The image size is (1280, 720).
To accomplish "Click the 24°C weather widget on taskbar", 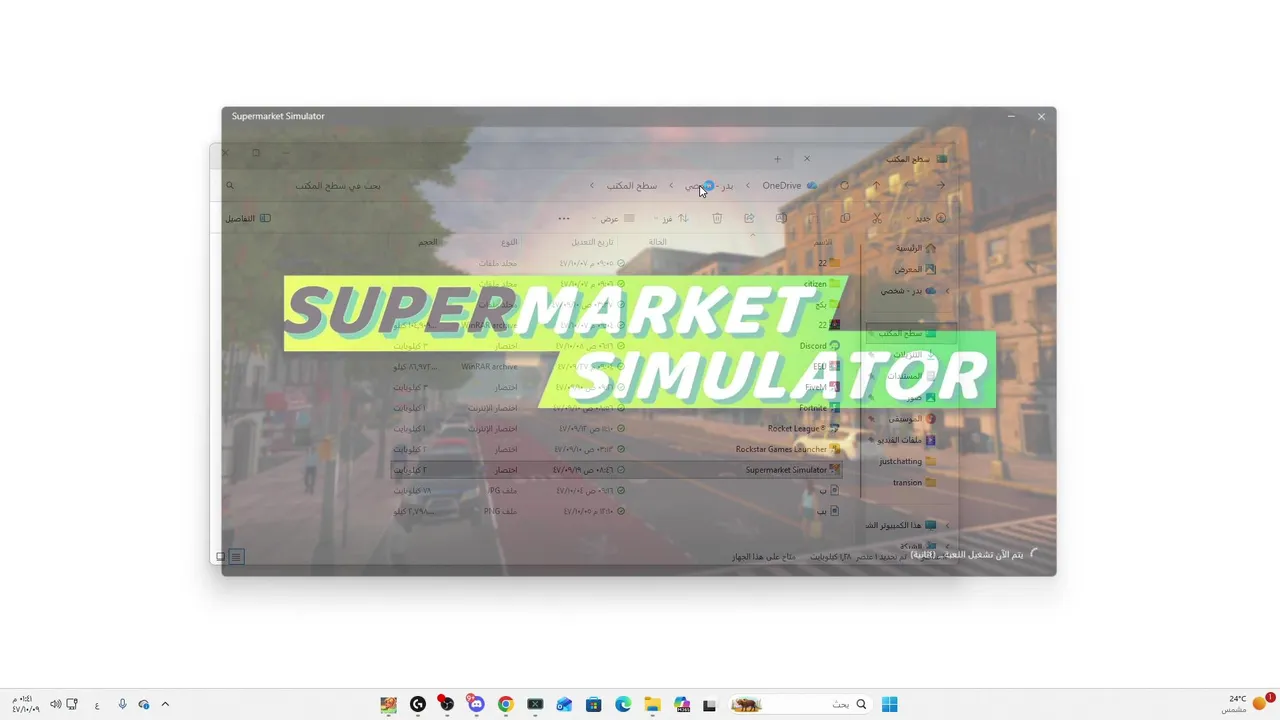I will pos(1247,704).
